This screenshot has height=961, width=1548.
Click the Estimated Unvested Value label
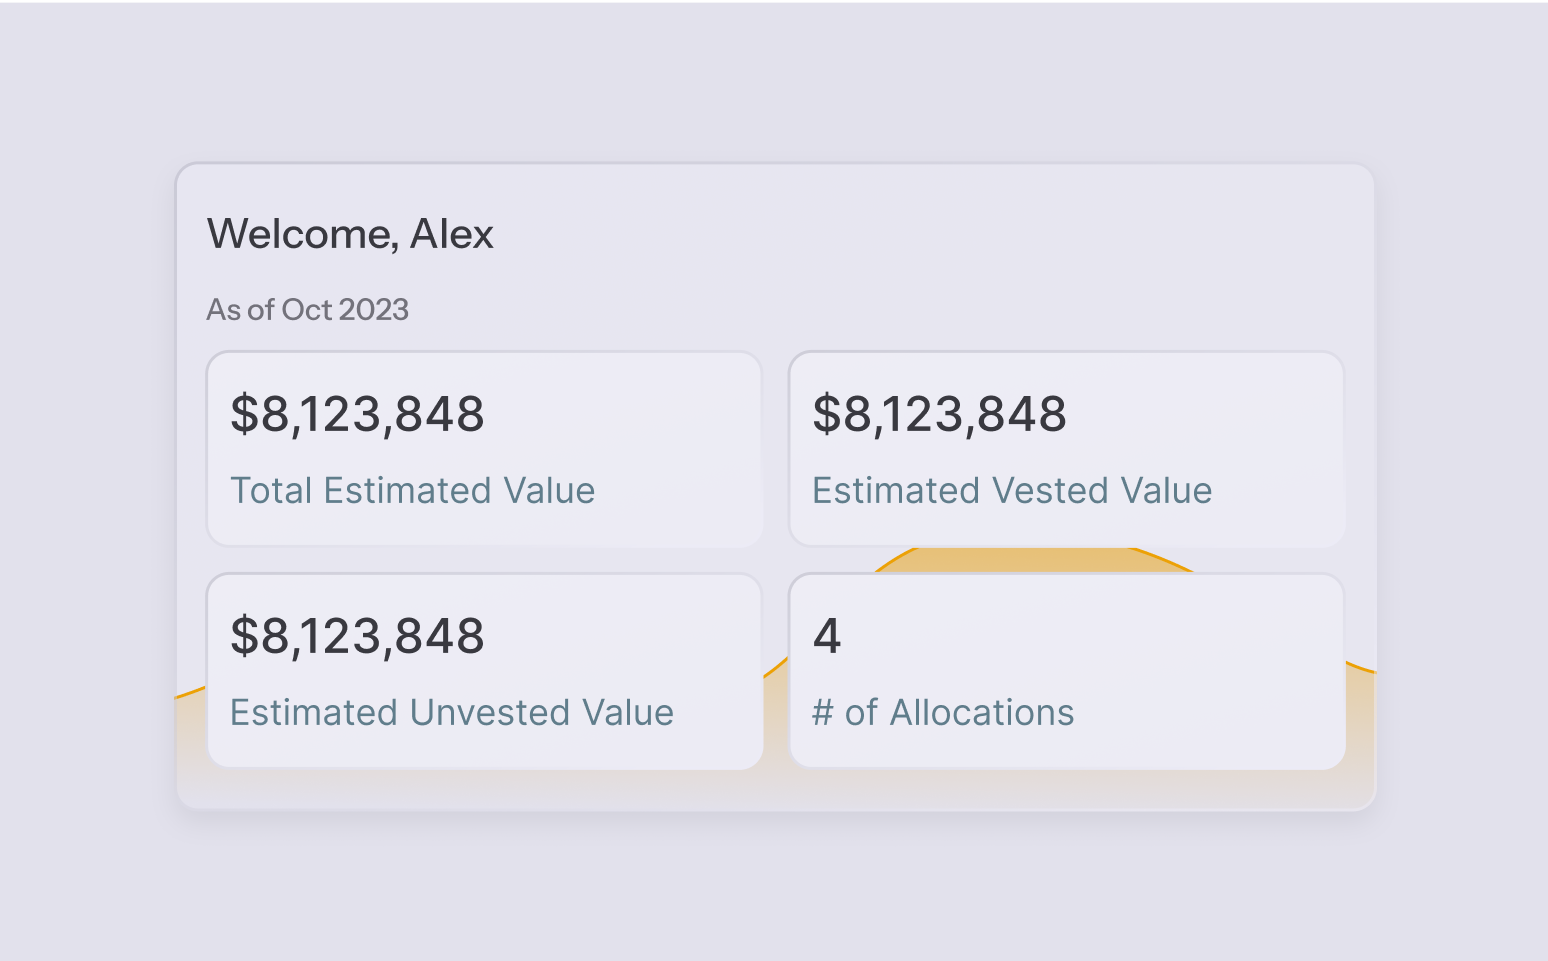coord(451,713)
